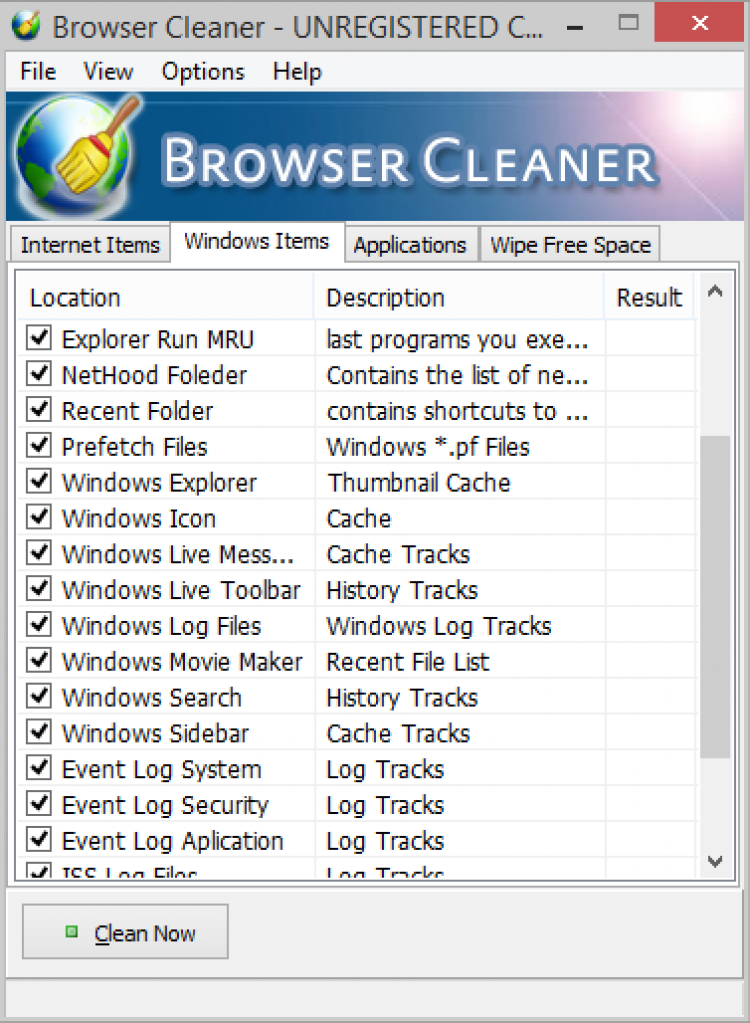Click the scrollbar down arrow
750x1023 pixels.
point(715,861)
